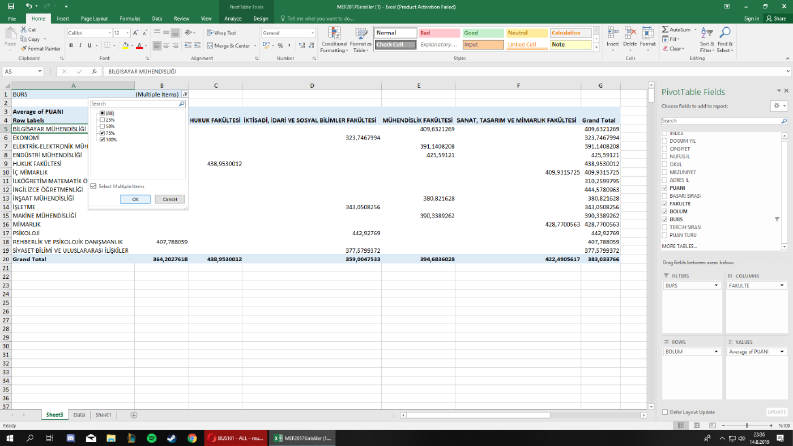The height and width of the screenshot is (446, 793).
Task: Open the Insert ribbon tab
Action: tap(63, 19)
